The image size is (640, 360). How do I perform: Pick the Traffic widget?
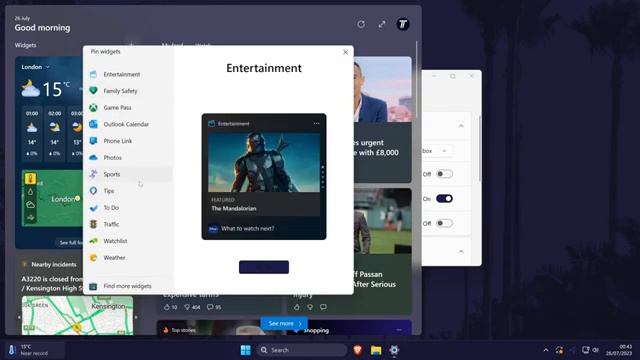click(x=127, y=224)
